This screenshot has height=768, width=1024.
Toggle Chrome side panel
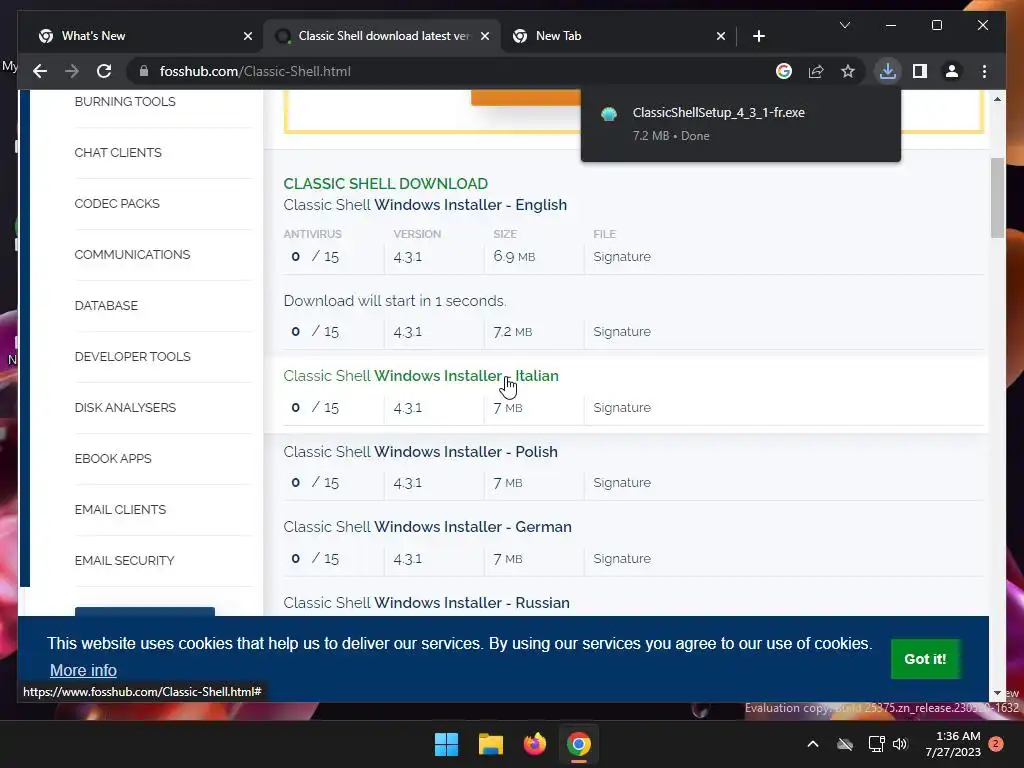tap(920, 71)
